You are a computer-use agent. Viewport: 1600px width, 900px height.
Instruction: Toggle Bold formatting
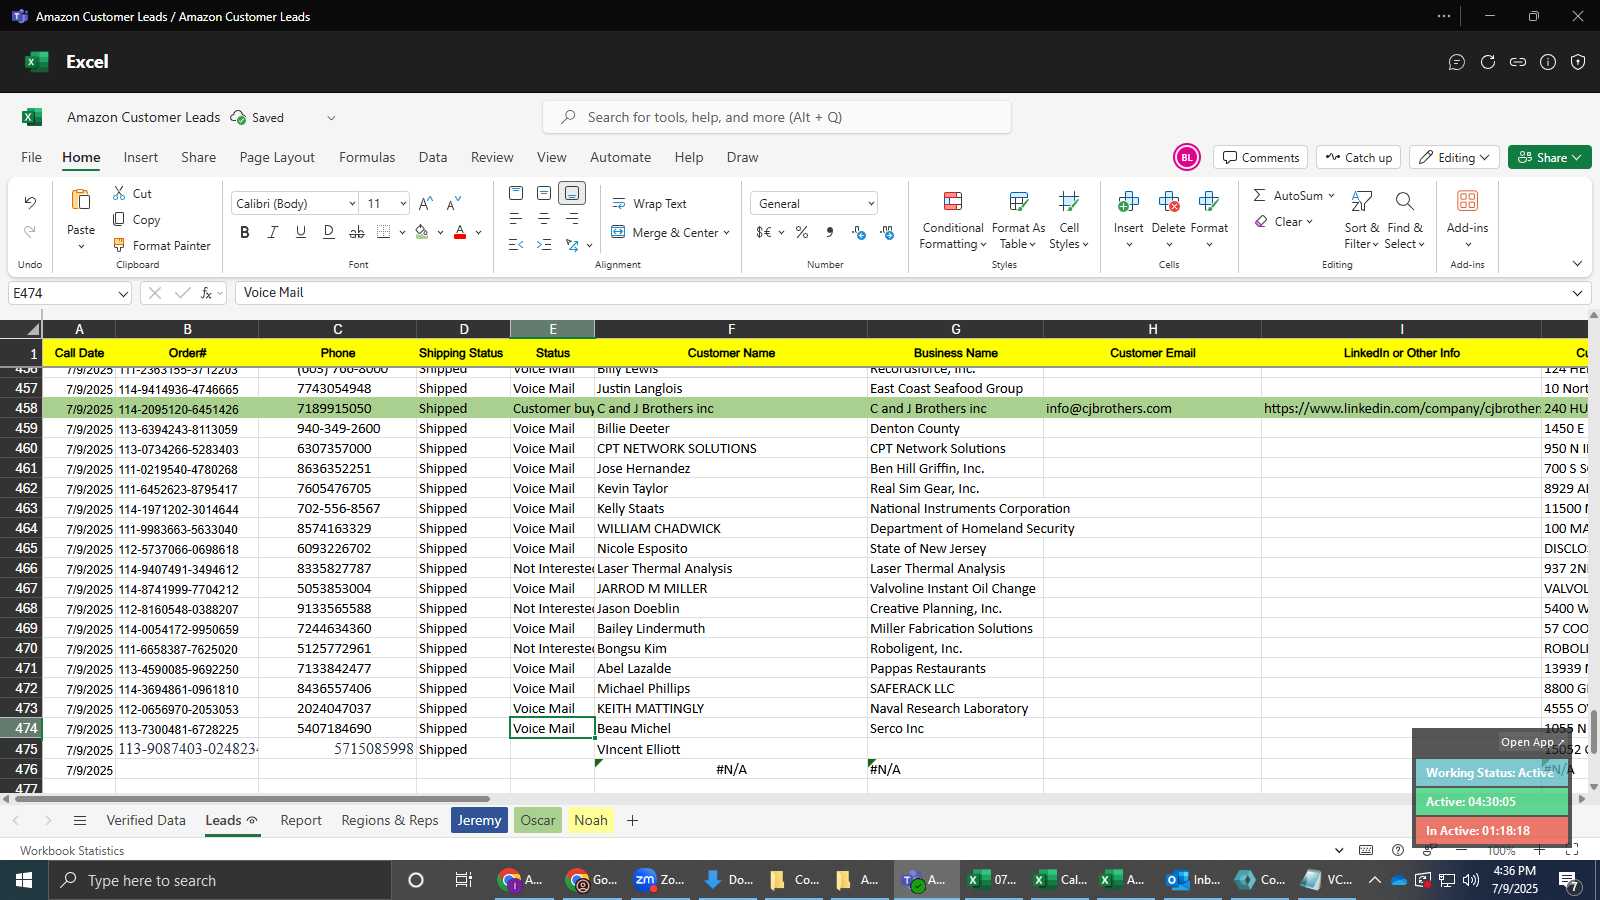coord(245,232)
